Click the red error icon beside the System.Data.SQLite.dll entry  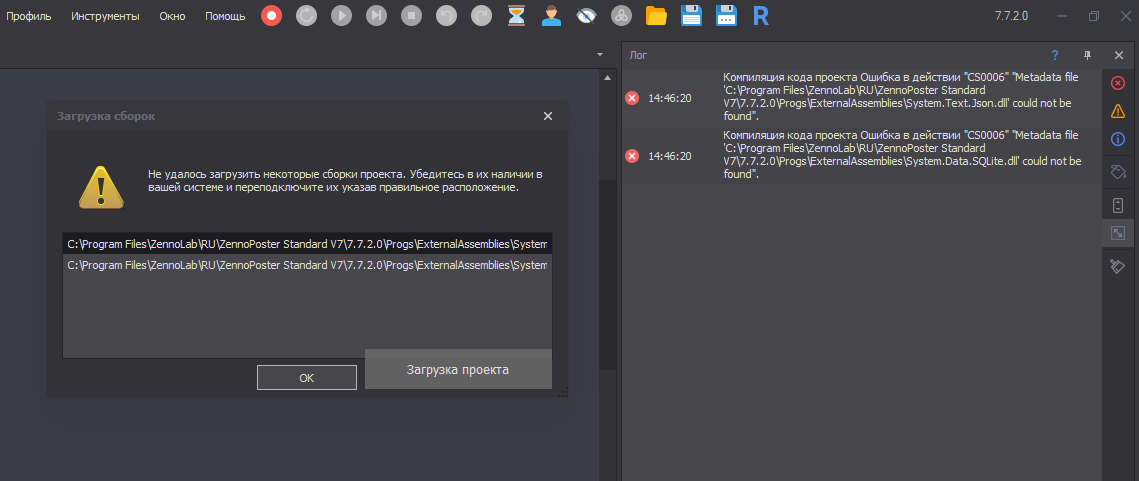632,156
